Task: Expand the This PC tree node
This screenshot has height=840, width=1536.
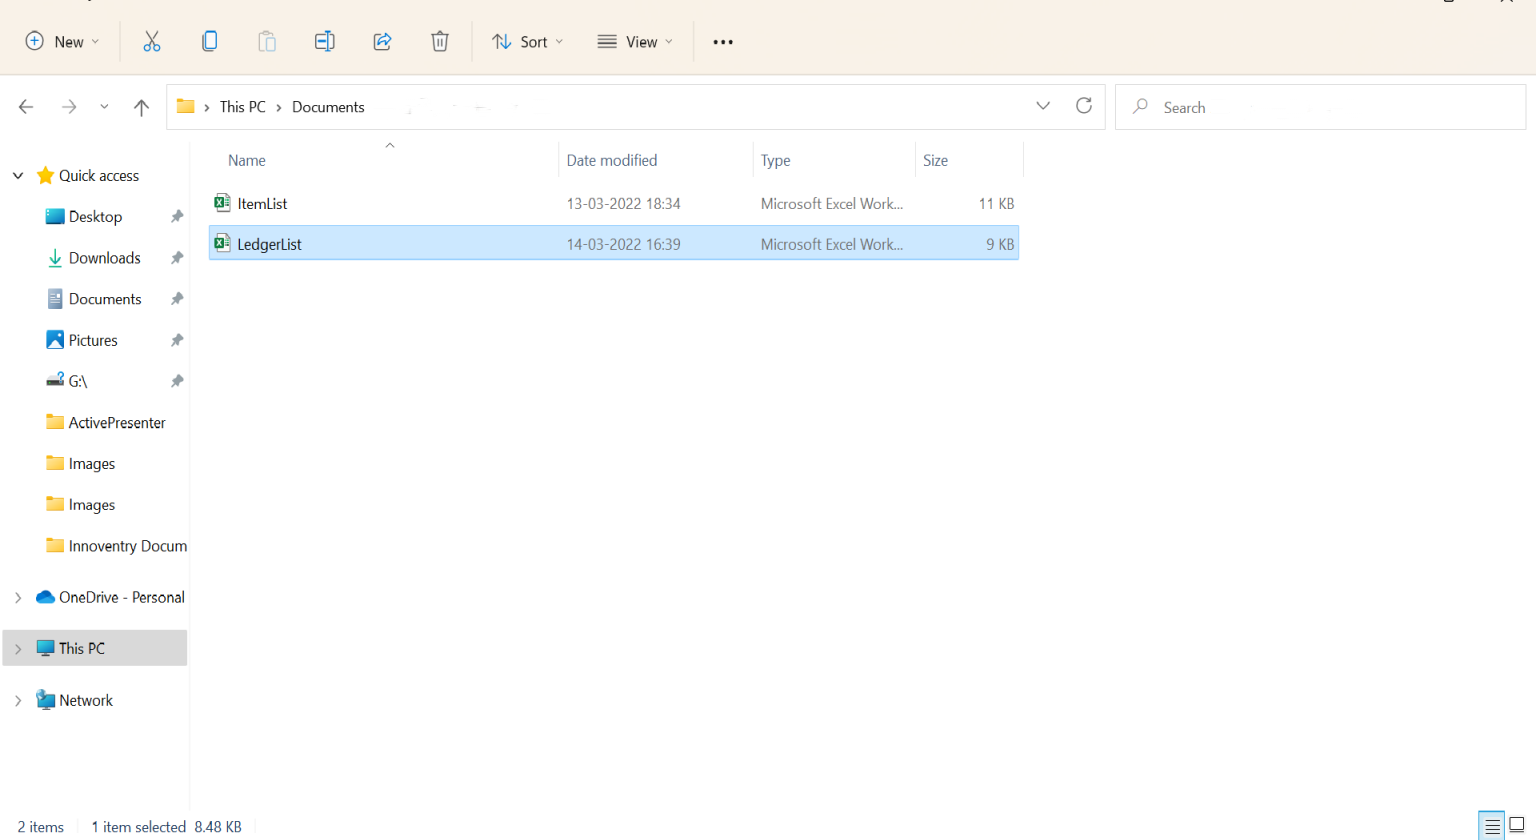Action: 18,648
